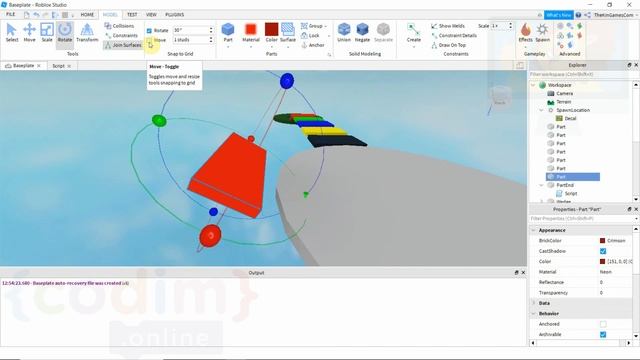
Task: Click the help question mark icon
Action: click(x=578, y=15)
